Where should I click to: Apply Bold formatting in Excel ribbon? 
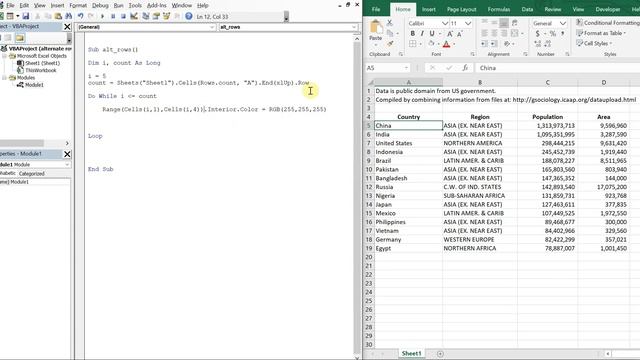point(413,33)
